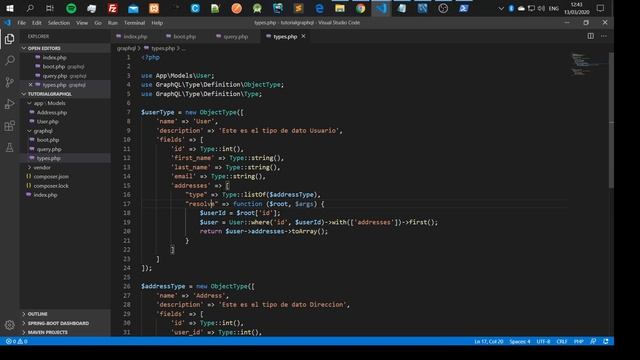Split the editor to the right
This screenshot has width=640, height=360.
tap(590, 36)
